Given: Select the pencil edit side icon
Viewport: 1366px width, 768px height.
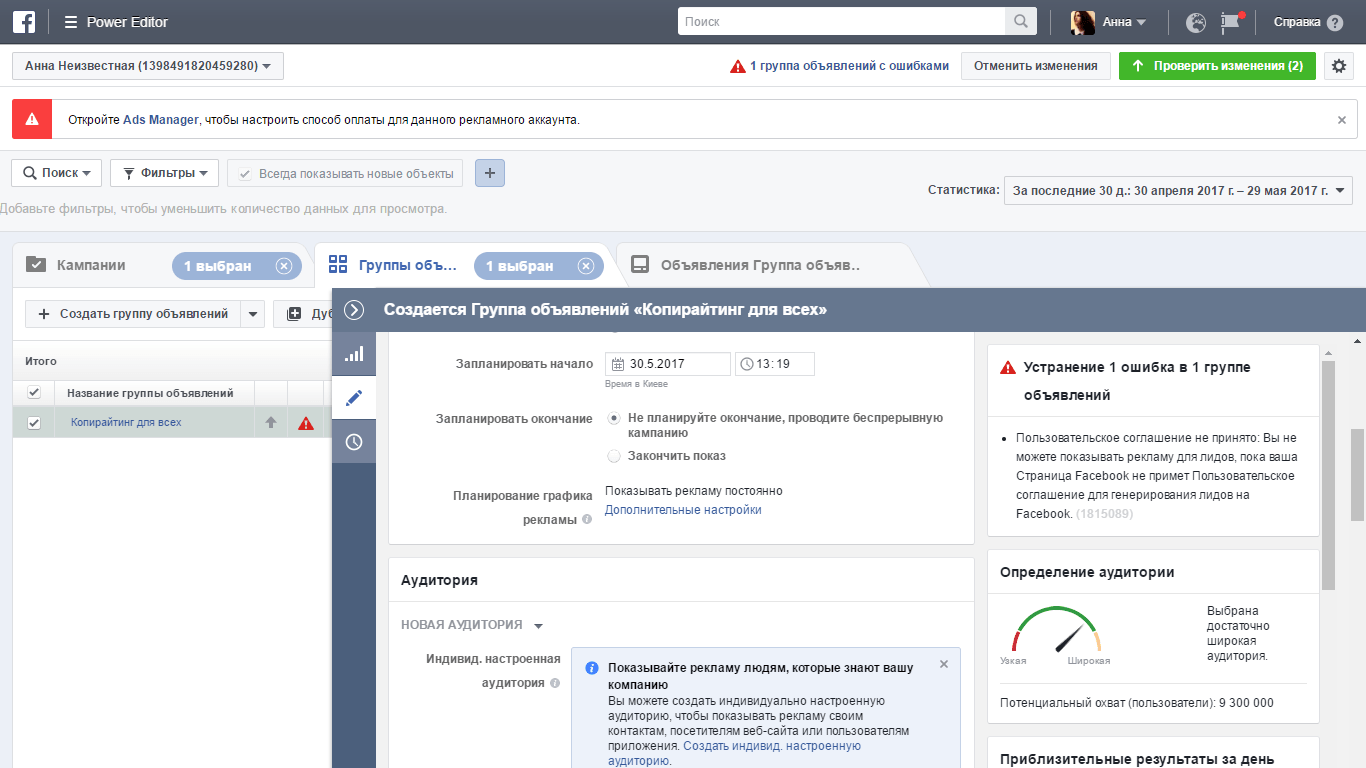Looking at the screenshot, I should pyautogui.click(x=354, y=398).
